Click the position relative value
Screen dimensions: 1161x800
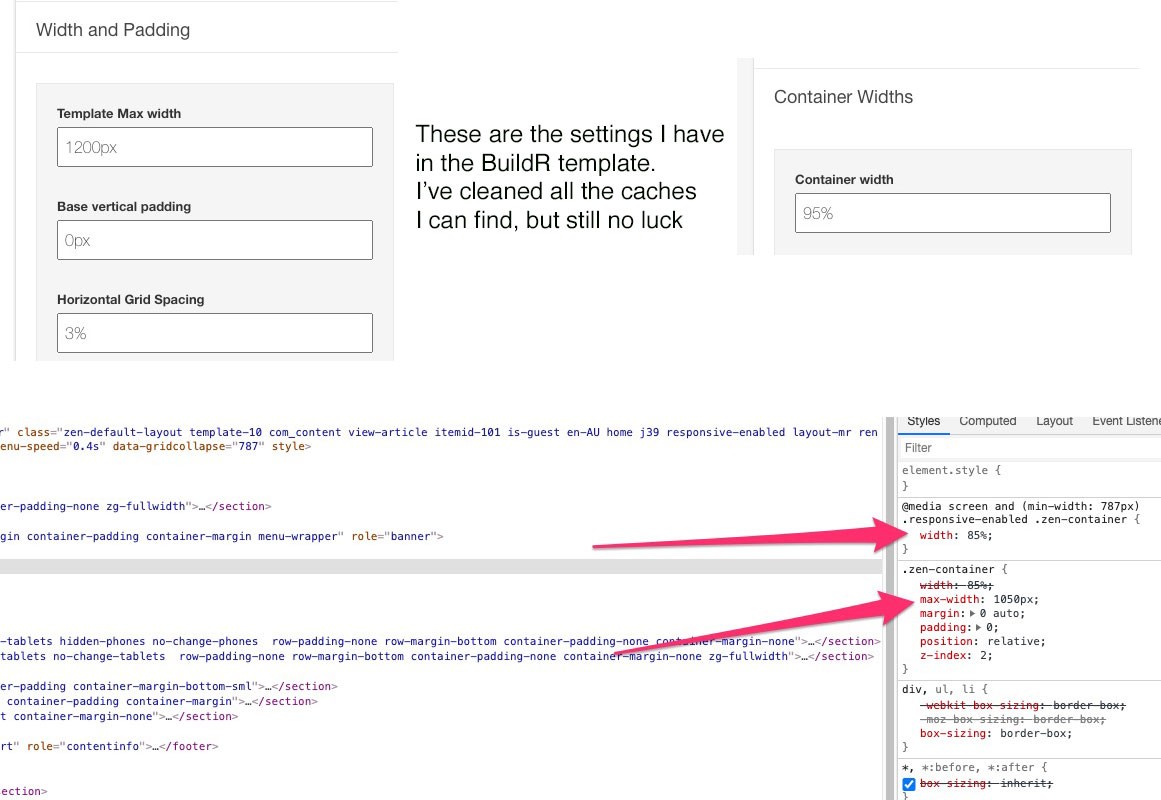point(1012,642)
